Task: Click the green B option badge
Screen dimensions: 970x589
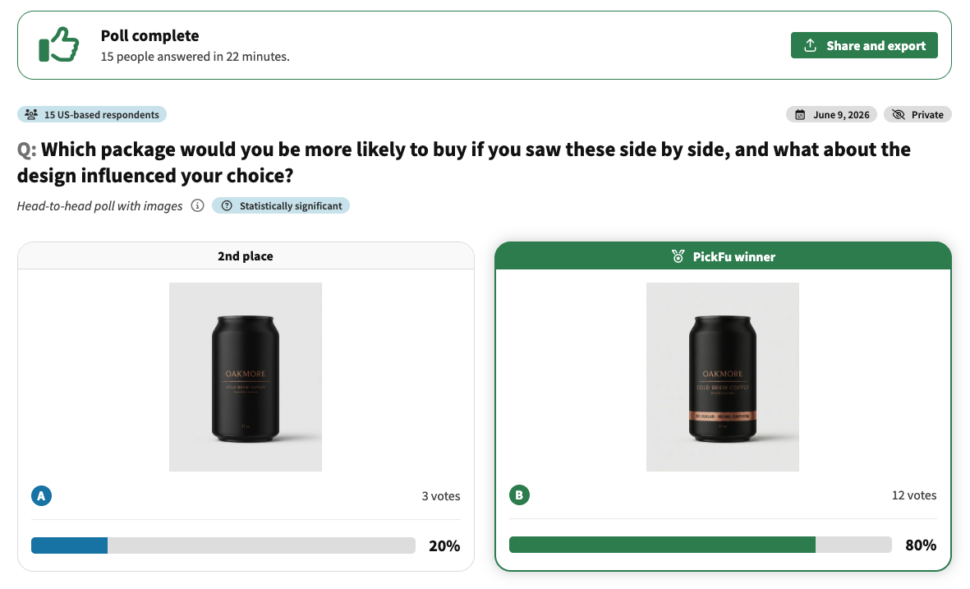Action: click(x=519, y=495)
